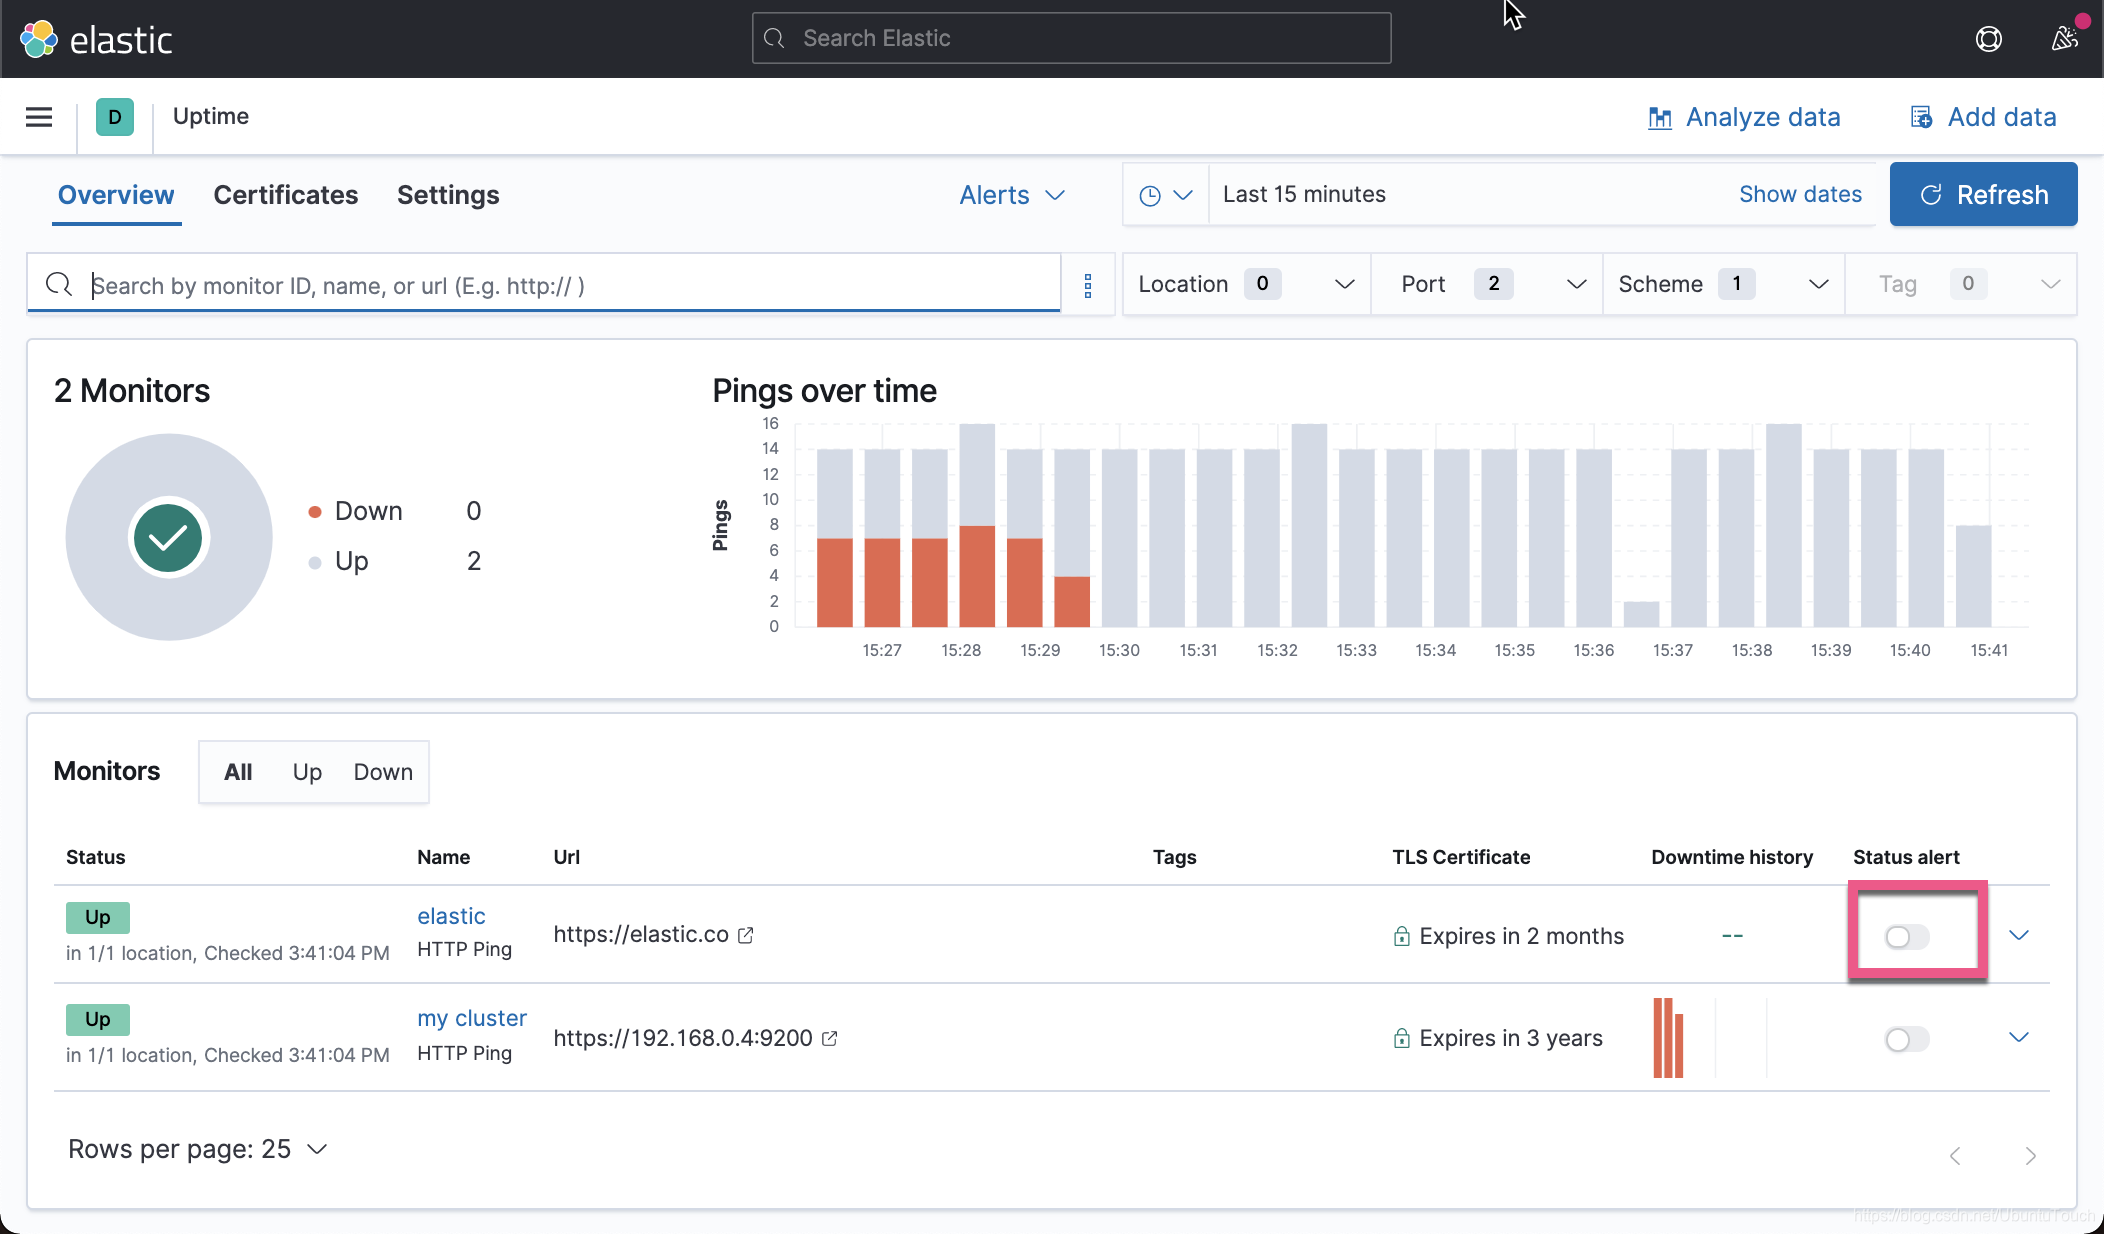Enable status alert for my cluster monitor

(x=1906, y=1039)
